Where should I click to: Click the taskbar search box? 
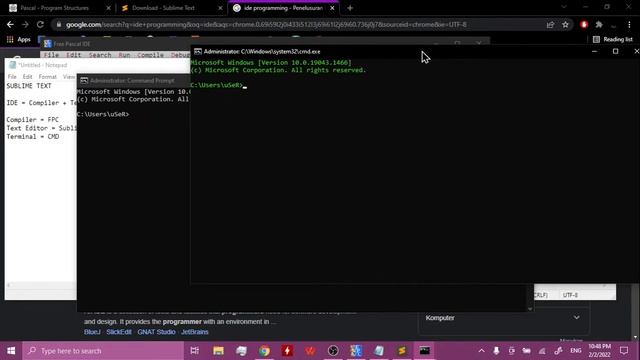103,351
